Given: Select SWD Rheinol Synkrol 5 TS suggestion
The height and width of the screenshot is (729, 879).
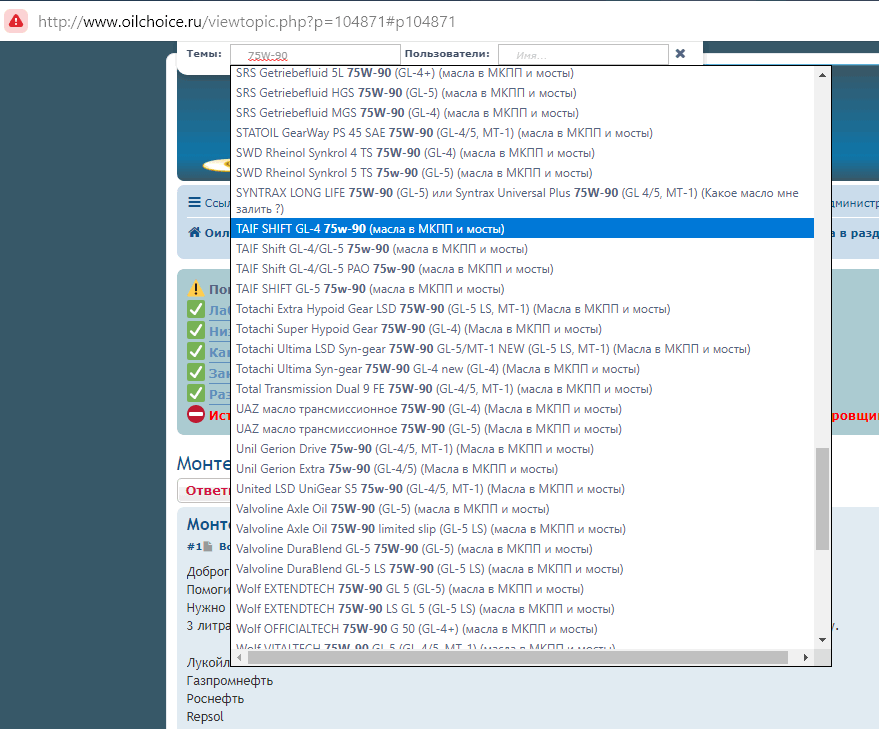Looking at the screenshot, I should 522,173.
